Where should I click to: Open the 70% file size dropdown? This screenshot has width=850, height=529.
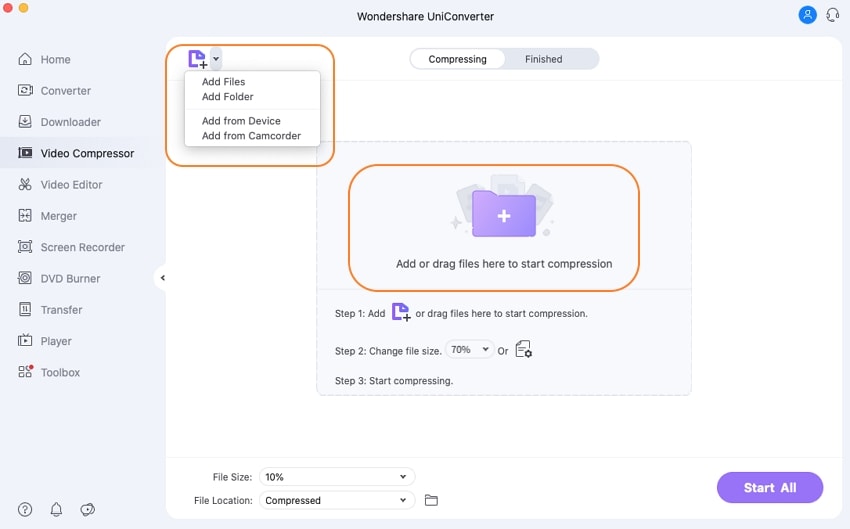click(469, 350)
